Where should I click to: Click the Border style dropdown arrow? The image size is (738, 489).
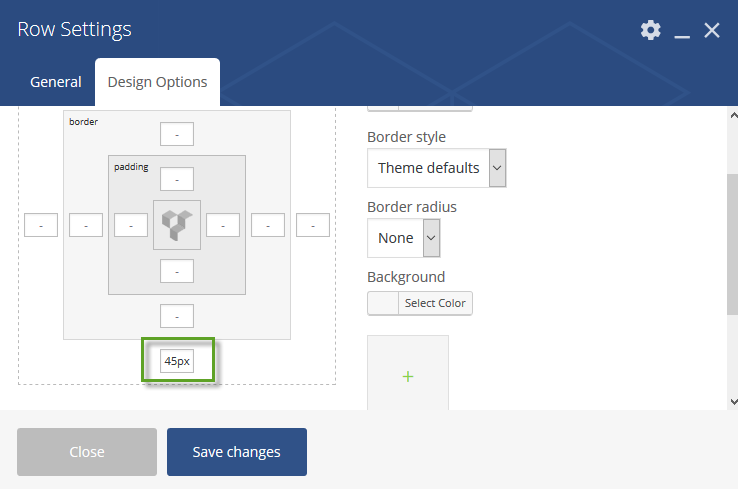(497, 168)
